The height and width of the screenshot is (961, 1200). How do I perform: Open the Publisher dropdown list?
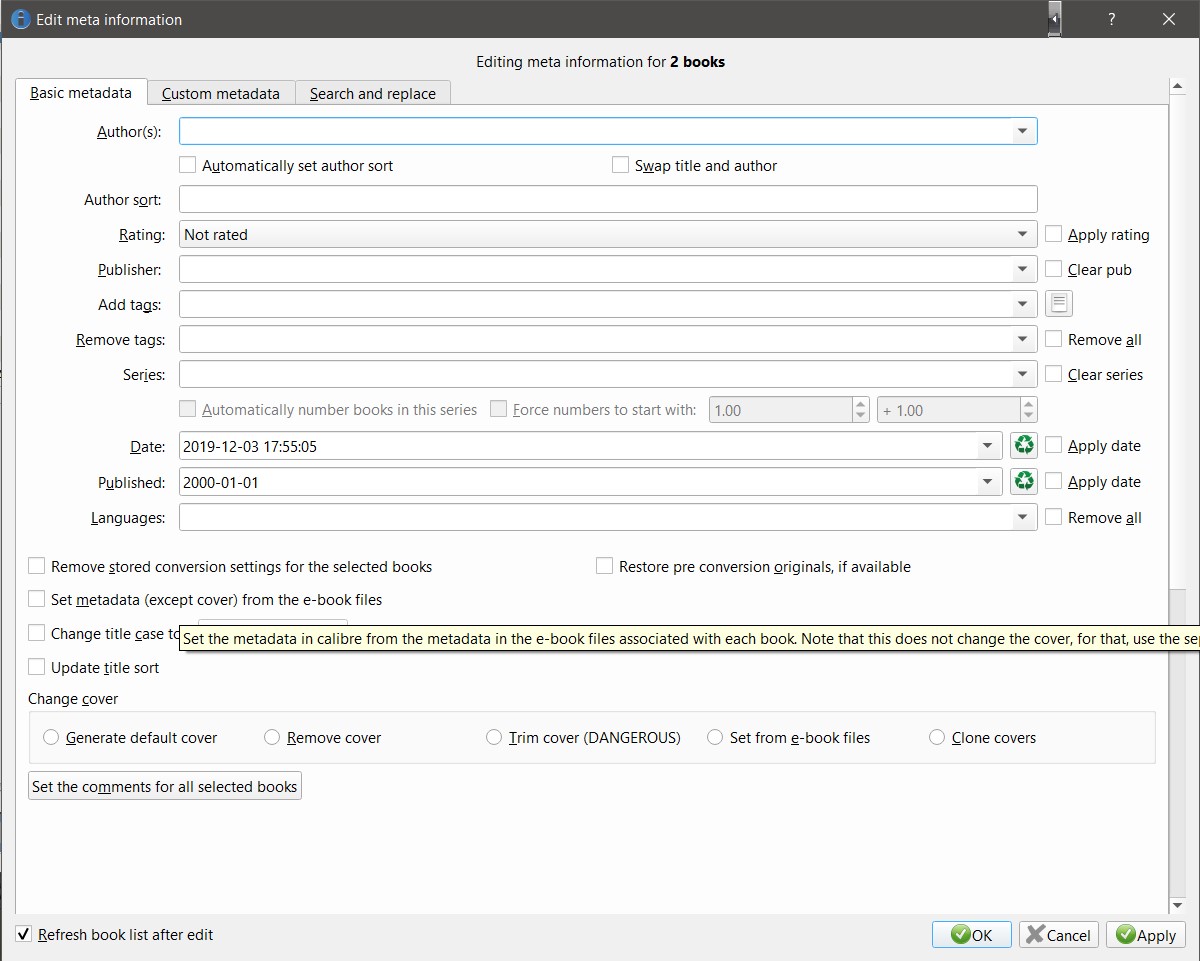(1021, 269)
